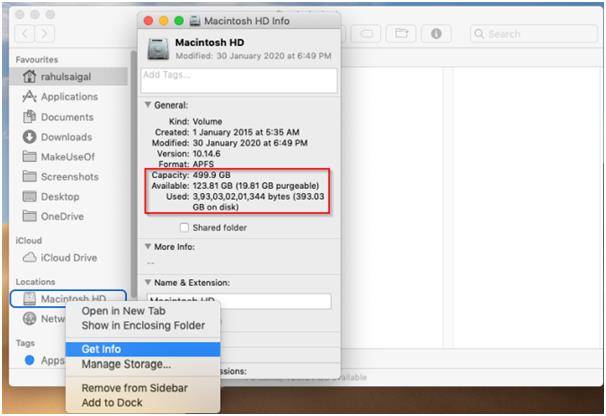606x416 pixels.
Task: Collapse the General section
Action: (148, 105)
